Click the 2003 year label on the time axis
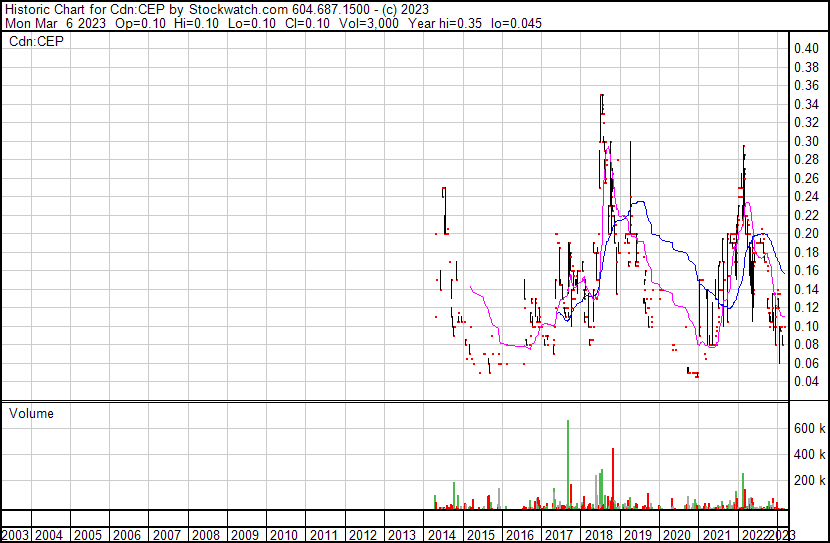Image resolution: width=830 pixels, height=543 pixels. click(x=15, y=535)
